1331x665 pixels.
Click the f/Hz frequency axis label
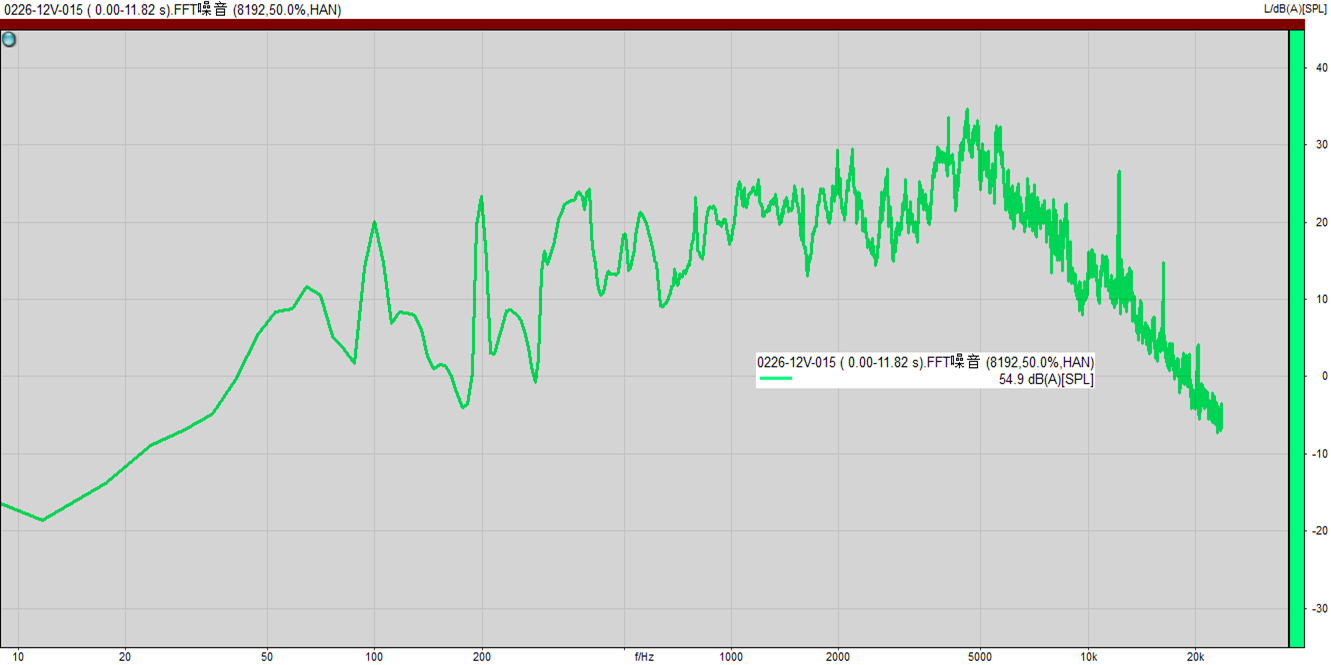point(644,657)
